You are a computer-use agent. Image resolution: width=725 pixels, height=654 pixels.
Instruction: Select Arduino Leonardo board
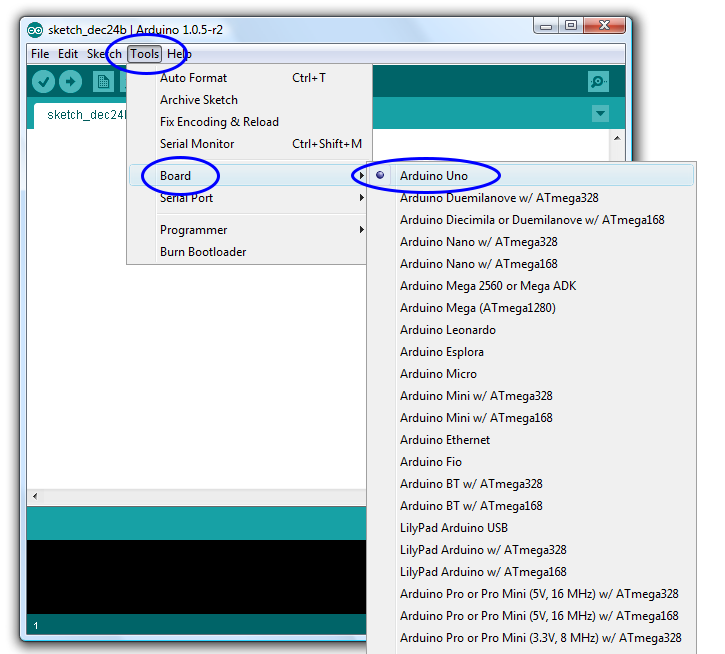tap(532, 330)
